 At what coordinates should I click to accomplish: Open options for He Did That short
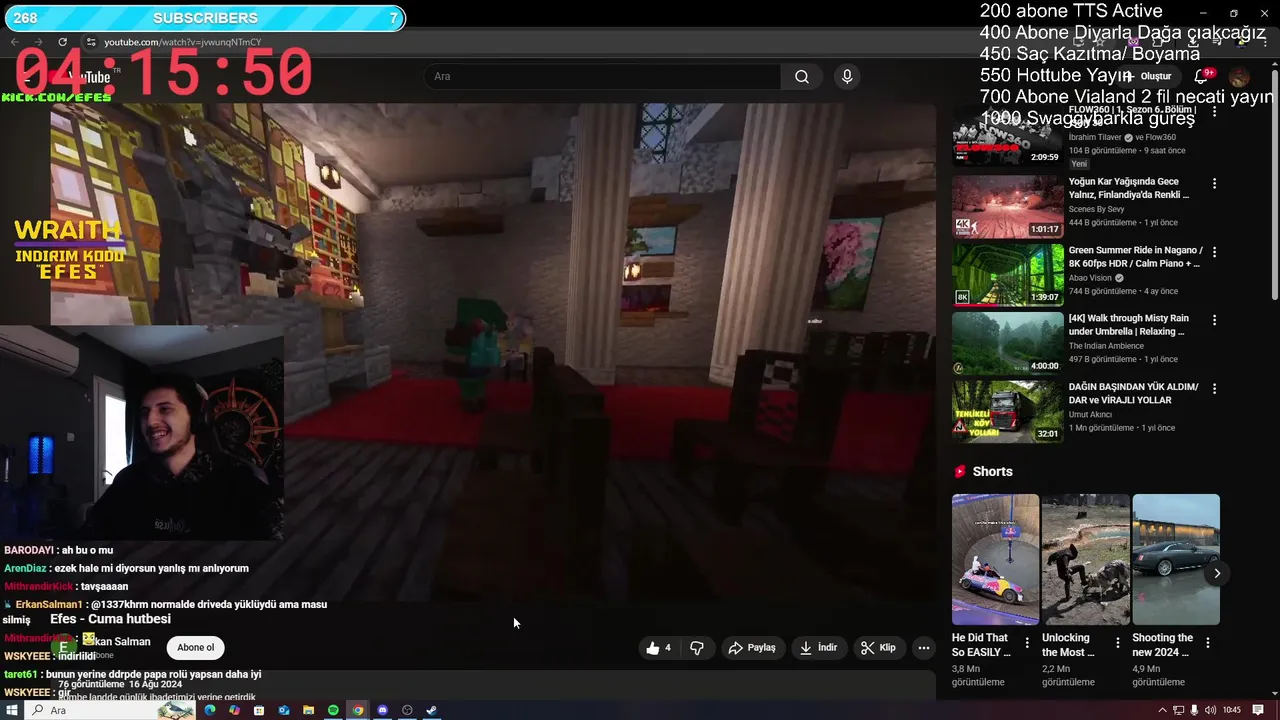1026,643
